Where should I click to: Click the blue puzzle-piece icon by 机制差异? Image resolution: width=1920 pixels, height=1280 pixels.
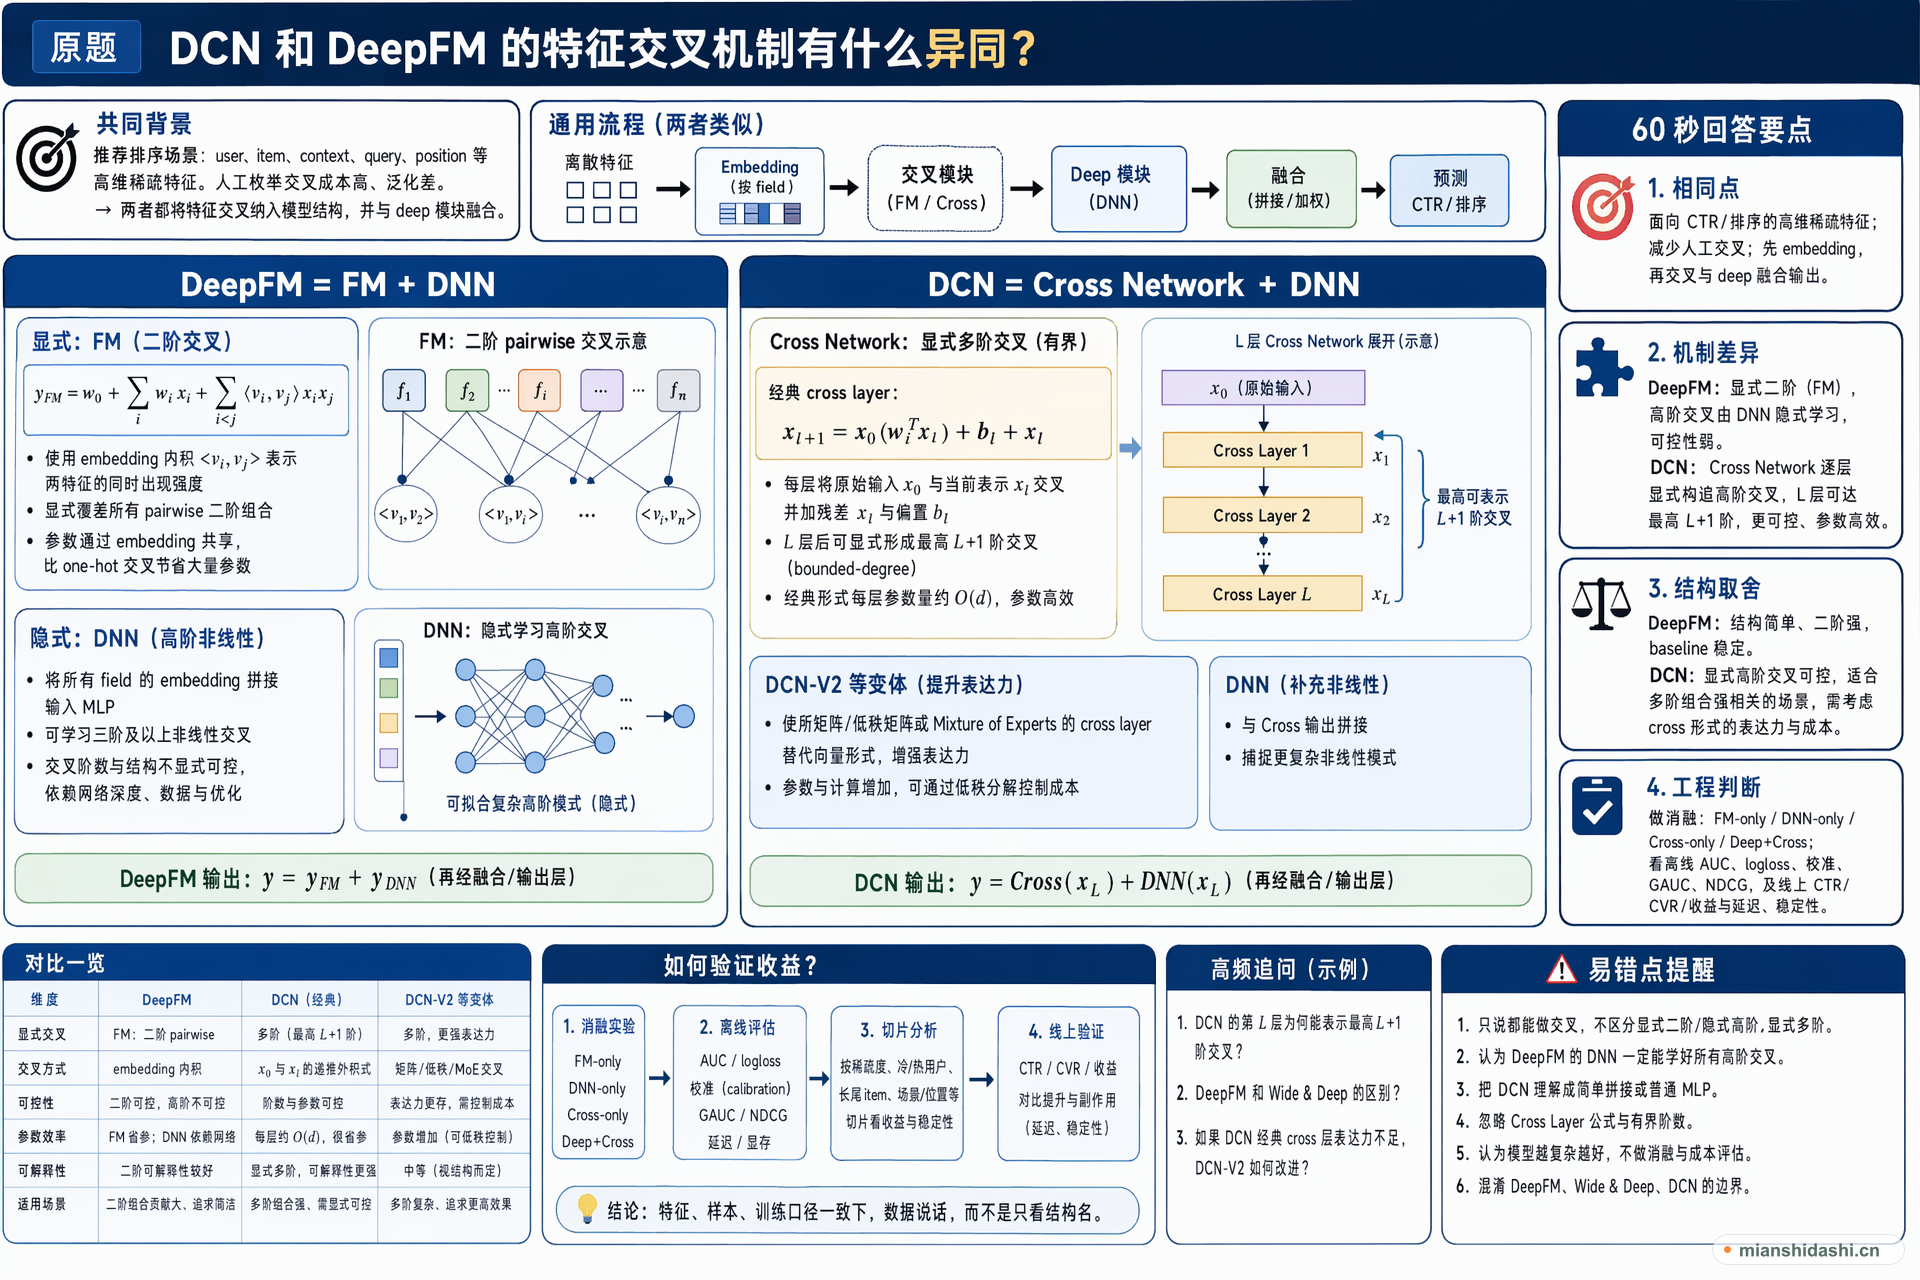(1603, 368)
